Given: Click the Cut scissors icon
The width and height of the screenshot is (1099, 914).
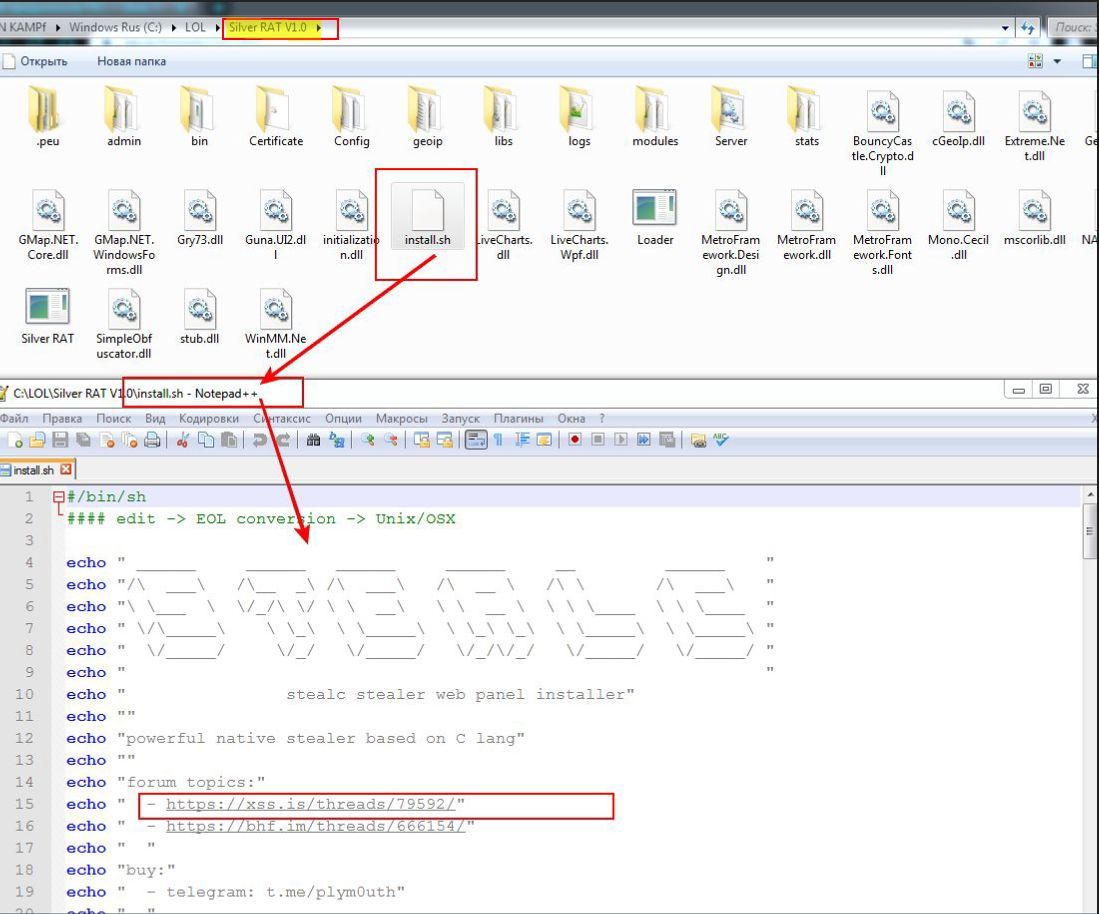Looking at the screenshot, I should tap(183, 440).
